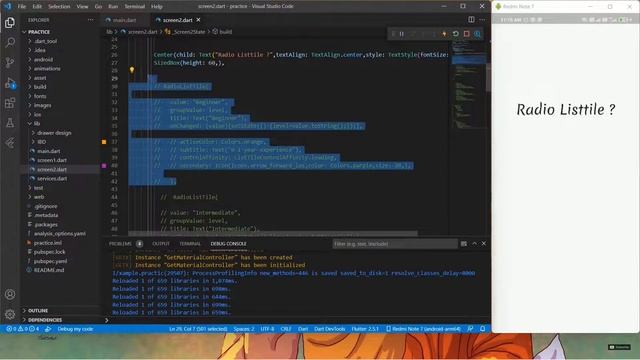Click the UTF-8 encoding status item
This screenshot has height=360, width=640.
click(267, 329)
